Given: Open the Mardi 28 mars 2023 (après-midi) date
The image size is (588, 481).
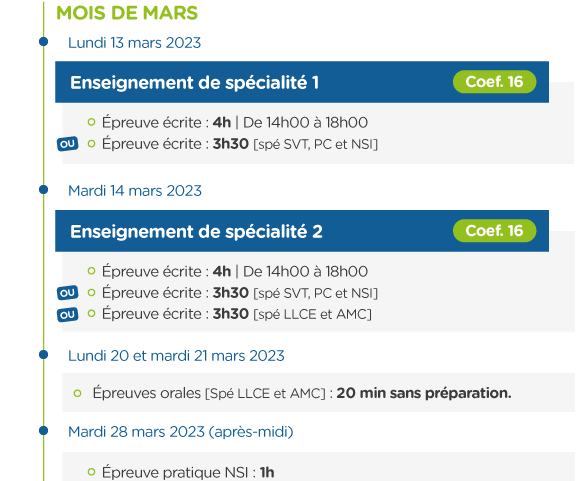Looking at the screenshot, I should pos(180,432).
